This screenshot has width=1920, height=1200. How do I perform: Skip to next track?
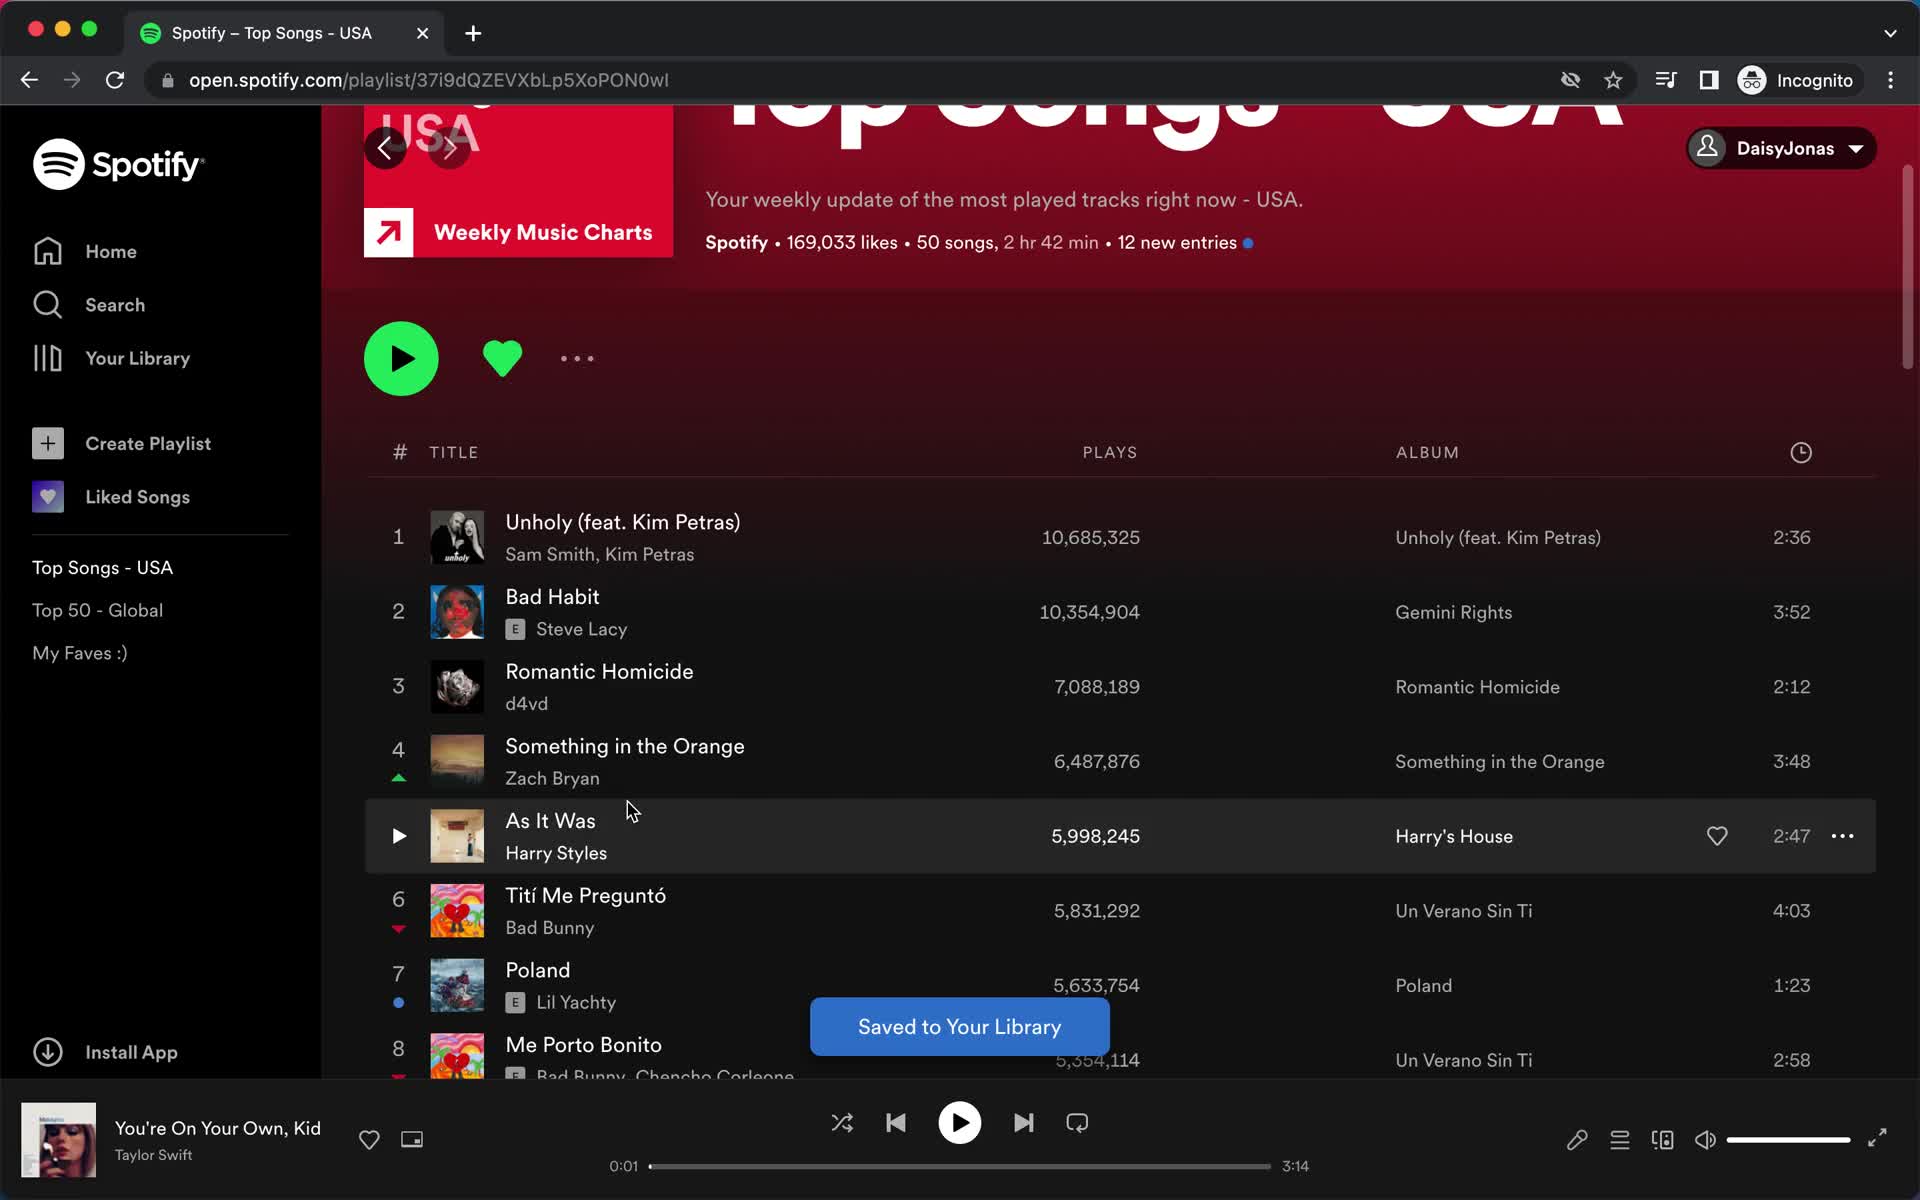coord(1023,1123)
